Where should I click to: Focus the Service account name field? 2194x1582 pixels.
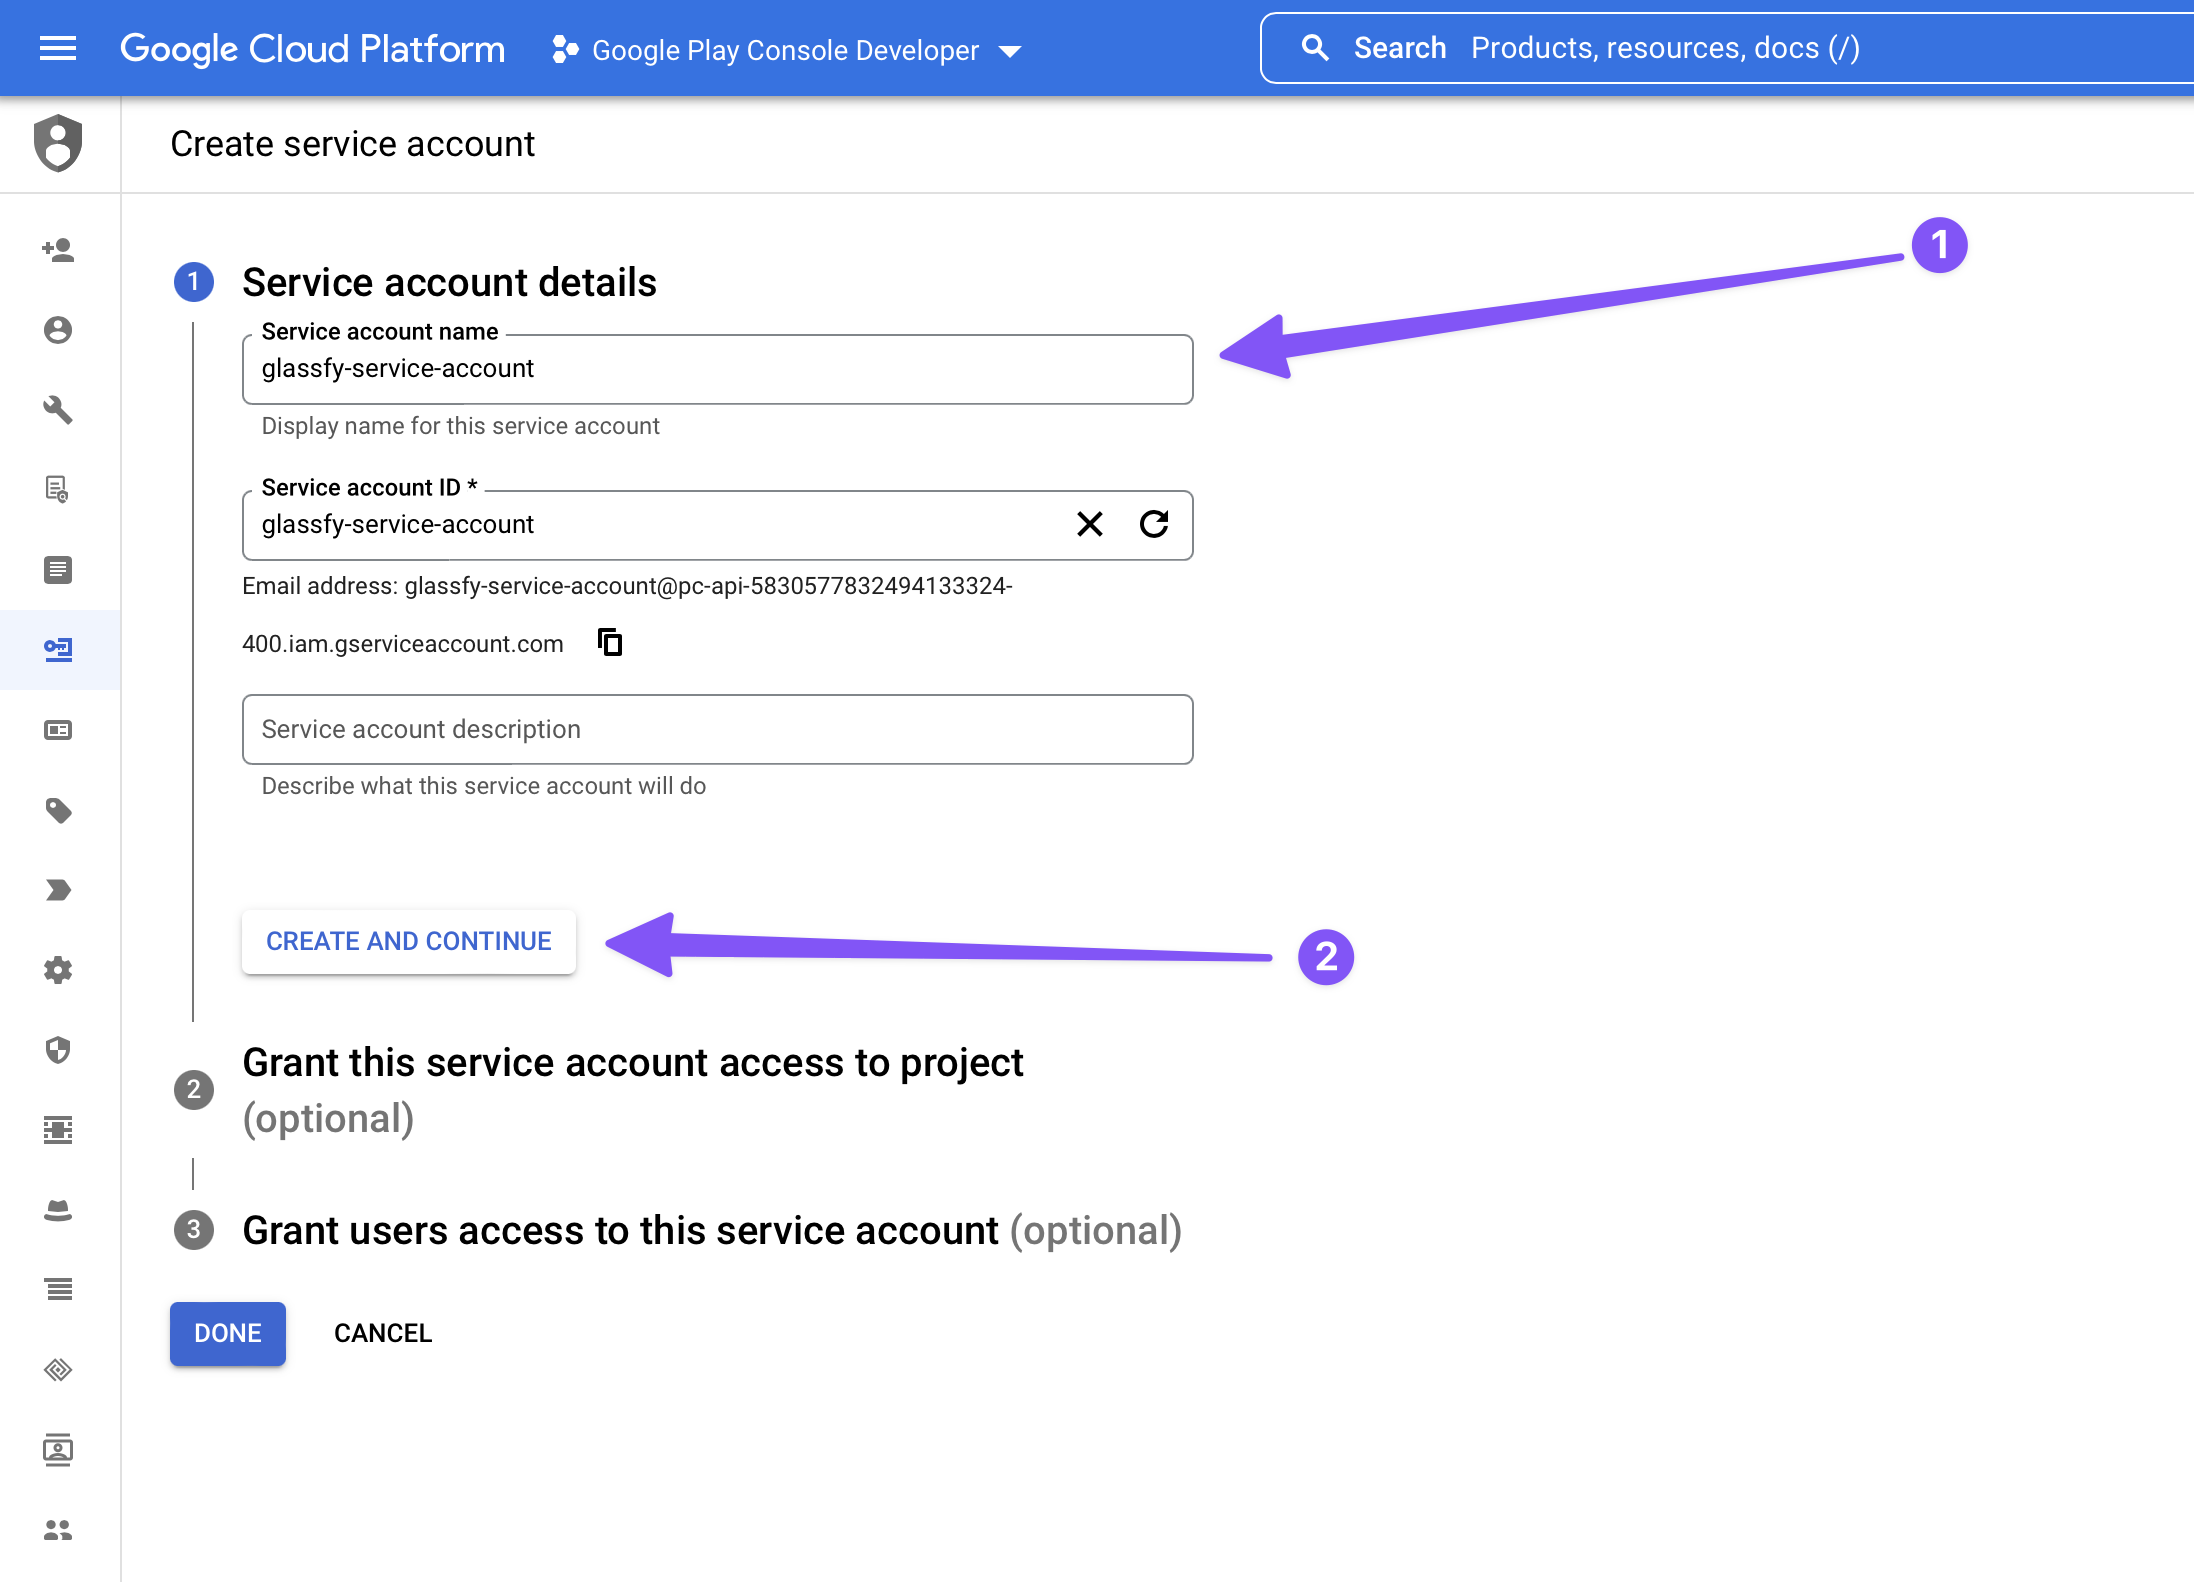716,369
